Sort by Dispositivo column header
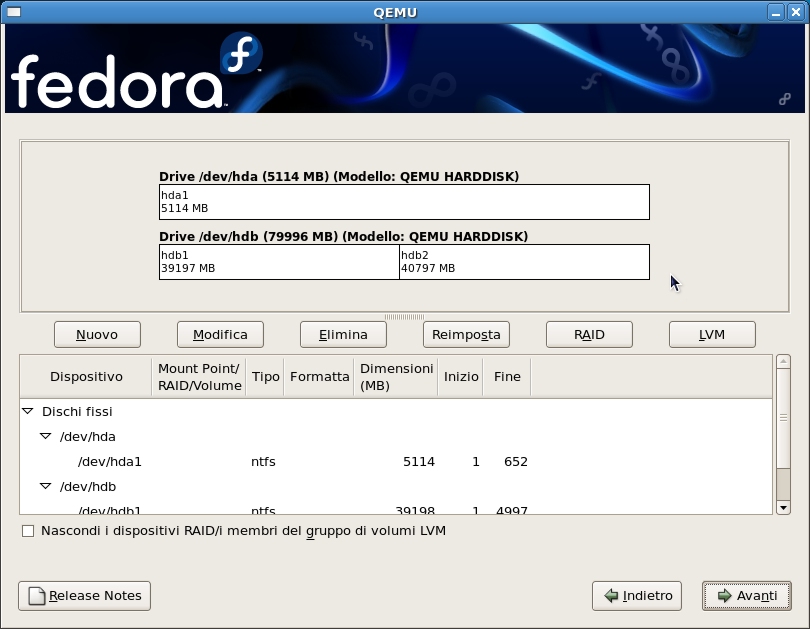 (86, 377)
